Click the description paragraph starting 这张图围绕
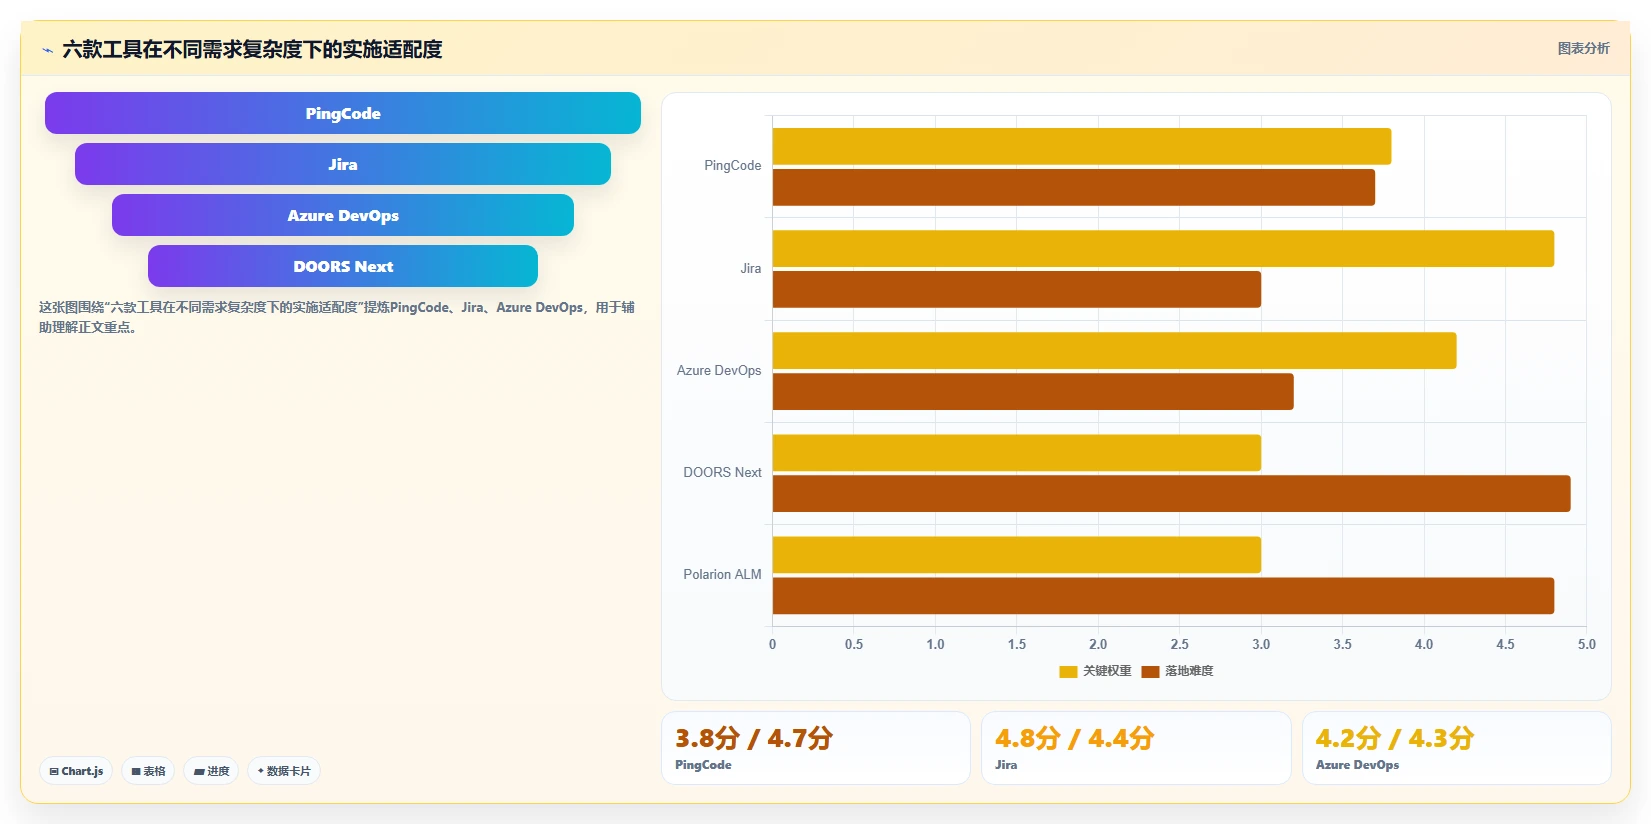 click(x=337, y=317)
